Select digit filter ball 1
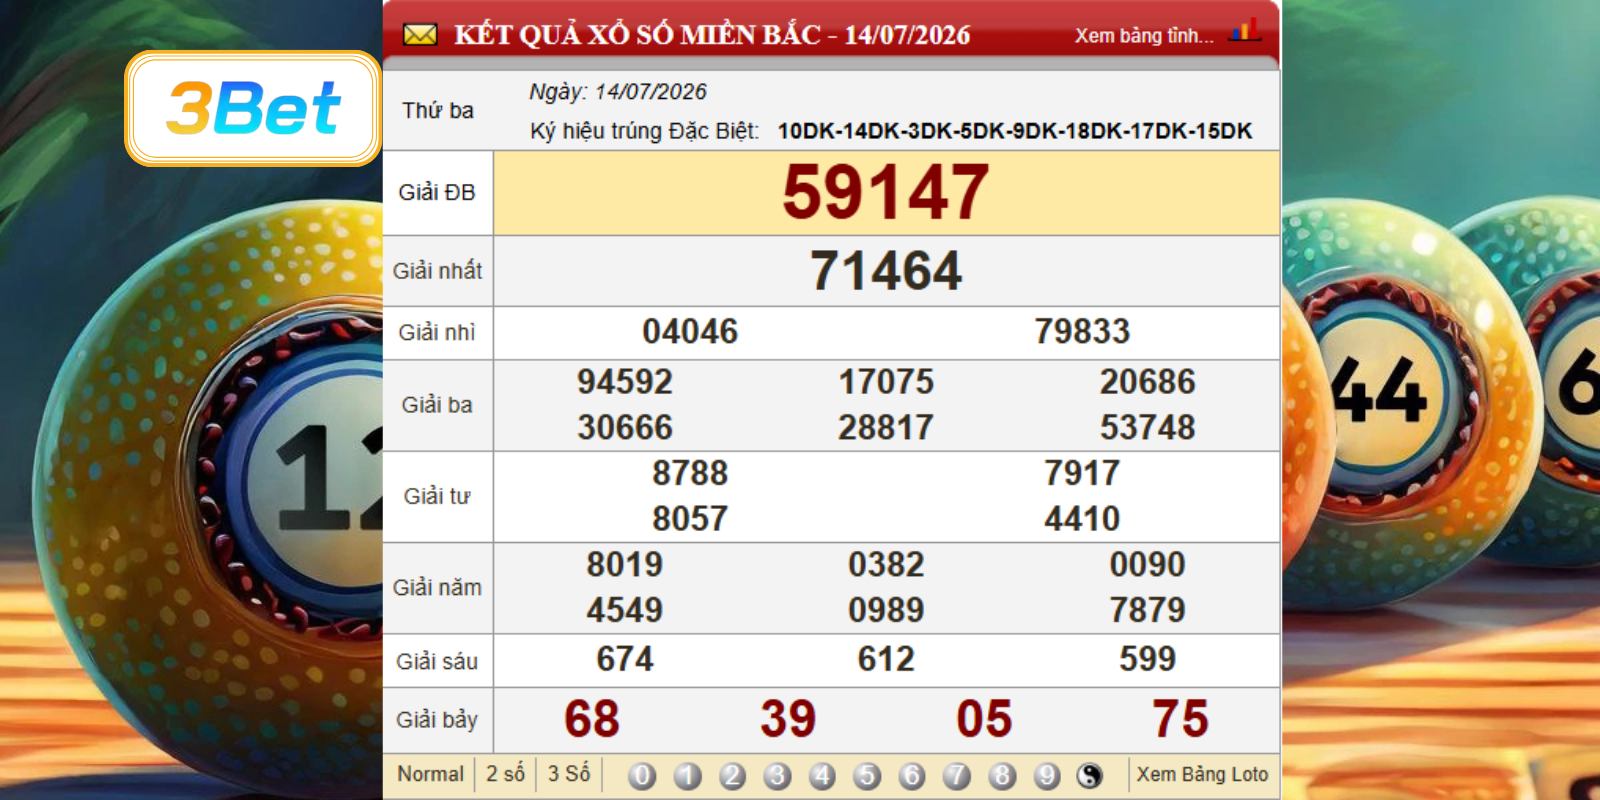 (687, 775)
